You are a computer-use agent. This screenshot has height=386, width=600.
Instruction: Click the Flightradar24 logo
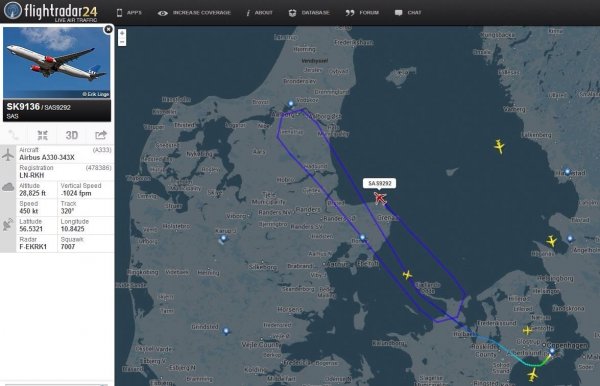[x=51, y=11]
